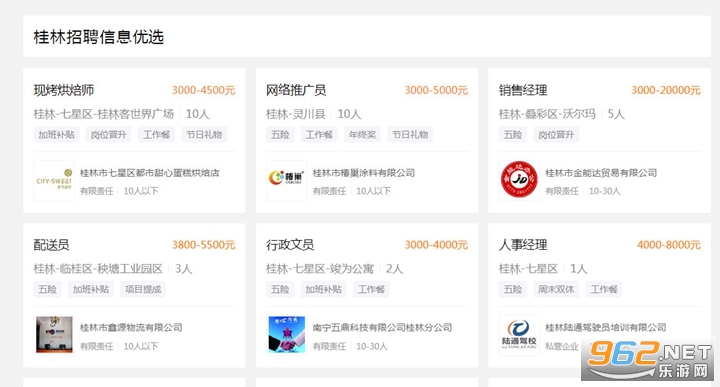Click the 加班补贴 tag under 现烤烘焙师
This screenshot has width=720, height=387.
[x=56, y=135]
